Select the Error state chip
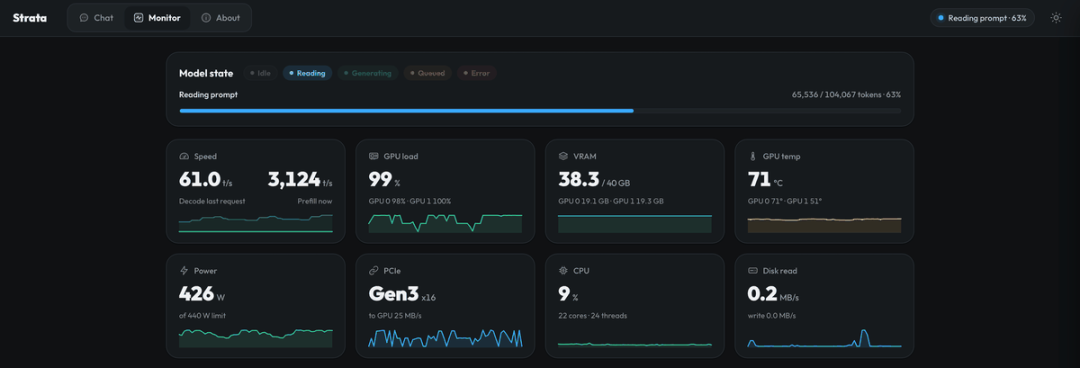Viewport: 1080px width, 368px height. tap(476, 73)
